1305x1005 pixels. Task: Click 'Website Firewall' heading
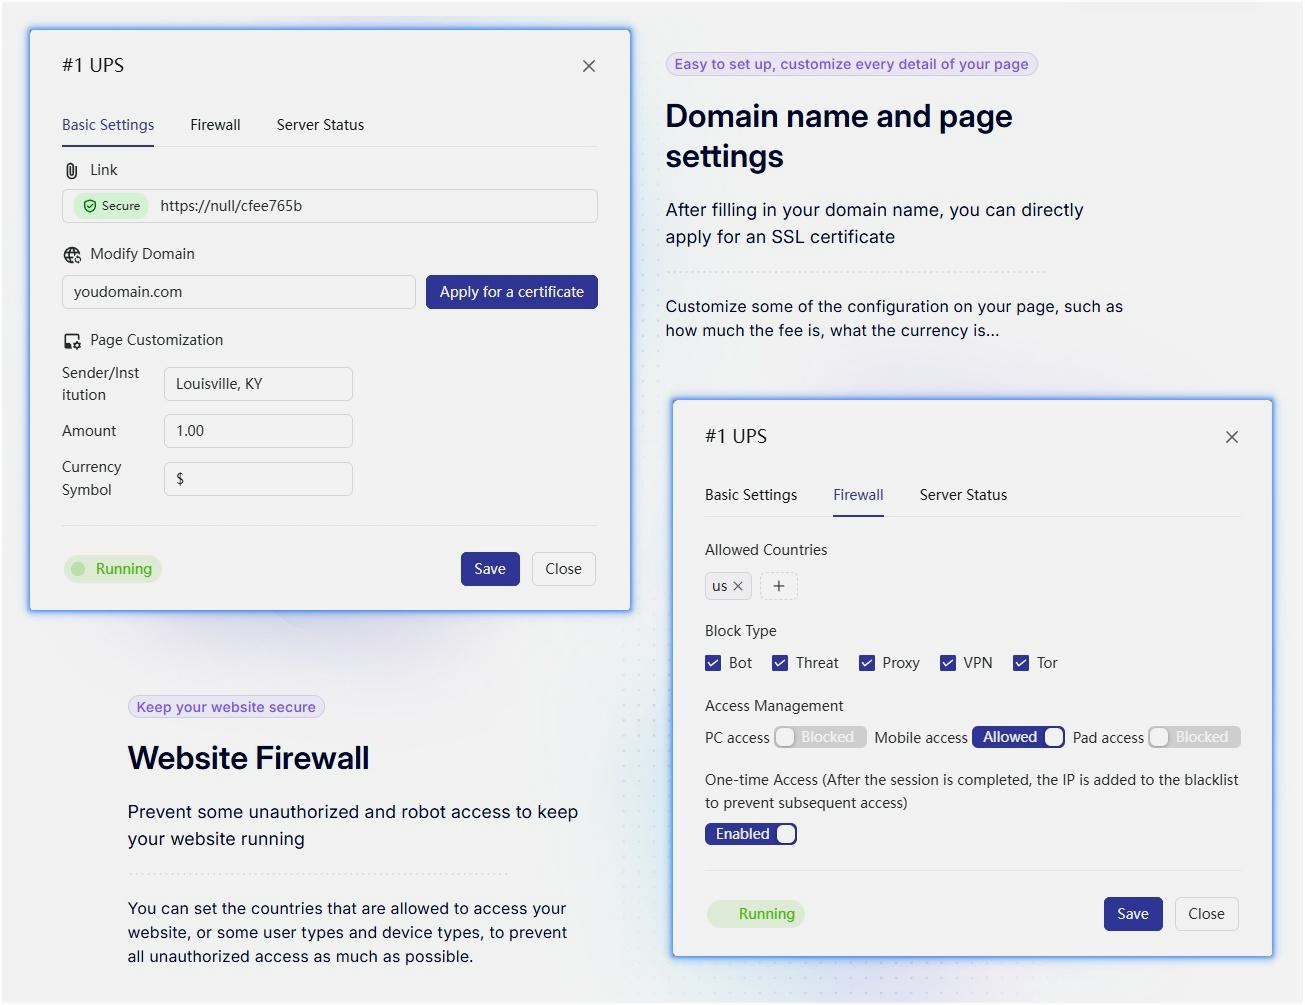pos(248,758)
